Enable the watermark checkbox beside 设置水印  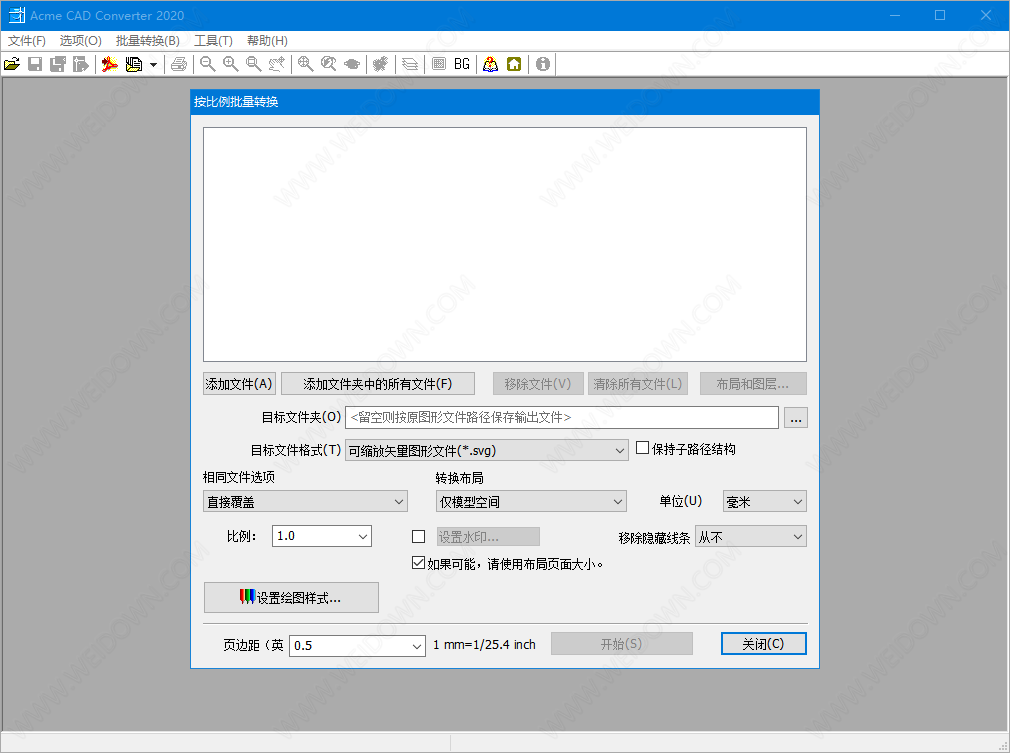click(x=419, y=537)
